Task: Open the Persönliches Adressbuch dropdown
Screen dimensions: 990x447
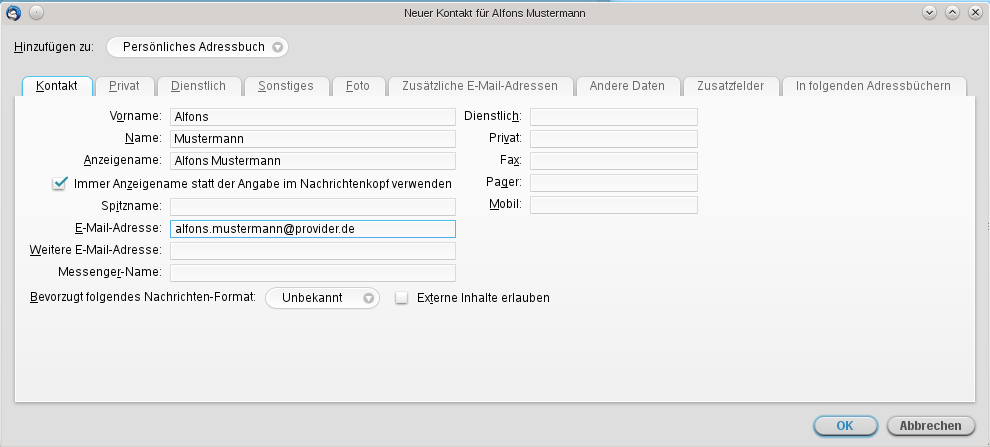Action: tap(198, 47)
